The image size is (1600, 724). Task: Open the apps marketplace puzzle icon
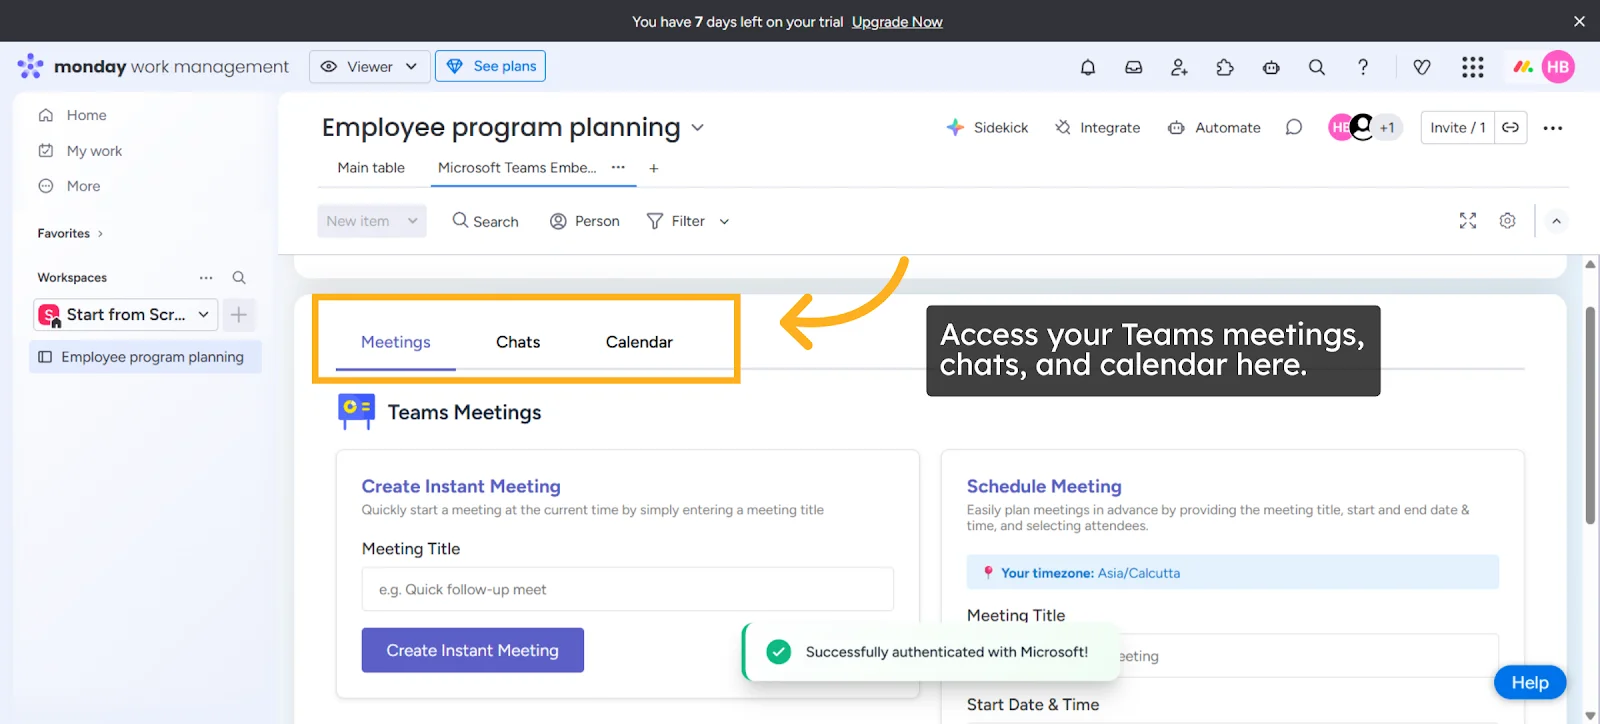1224,67
